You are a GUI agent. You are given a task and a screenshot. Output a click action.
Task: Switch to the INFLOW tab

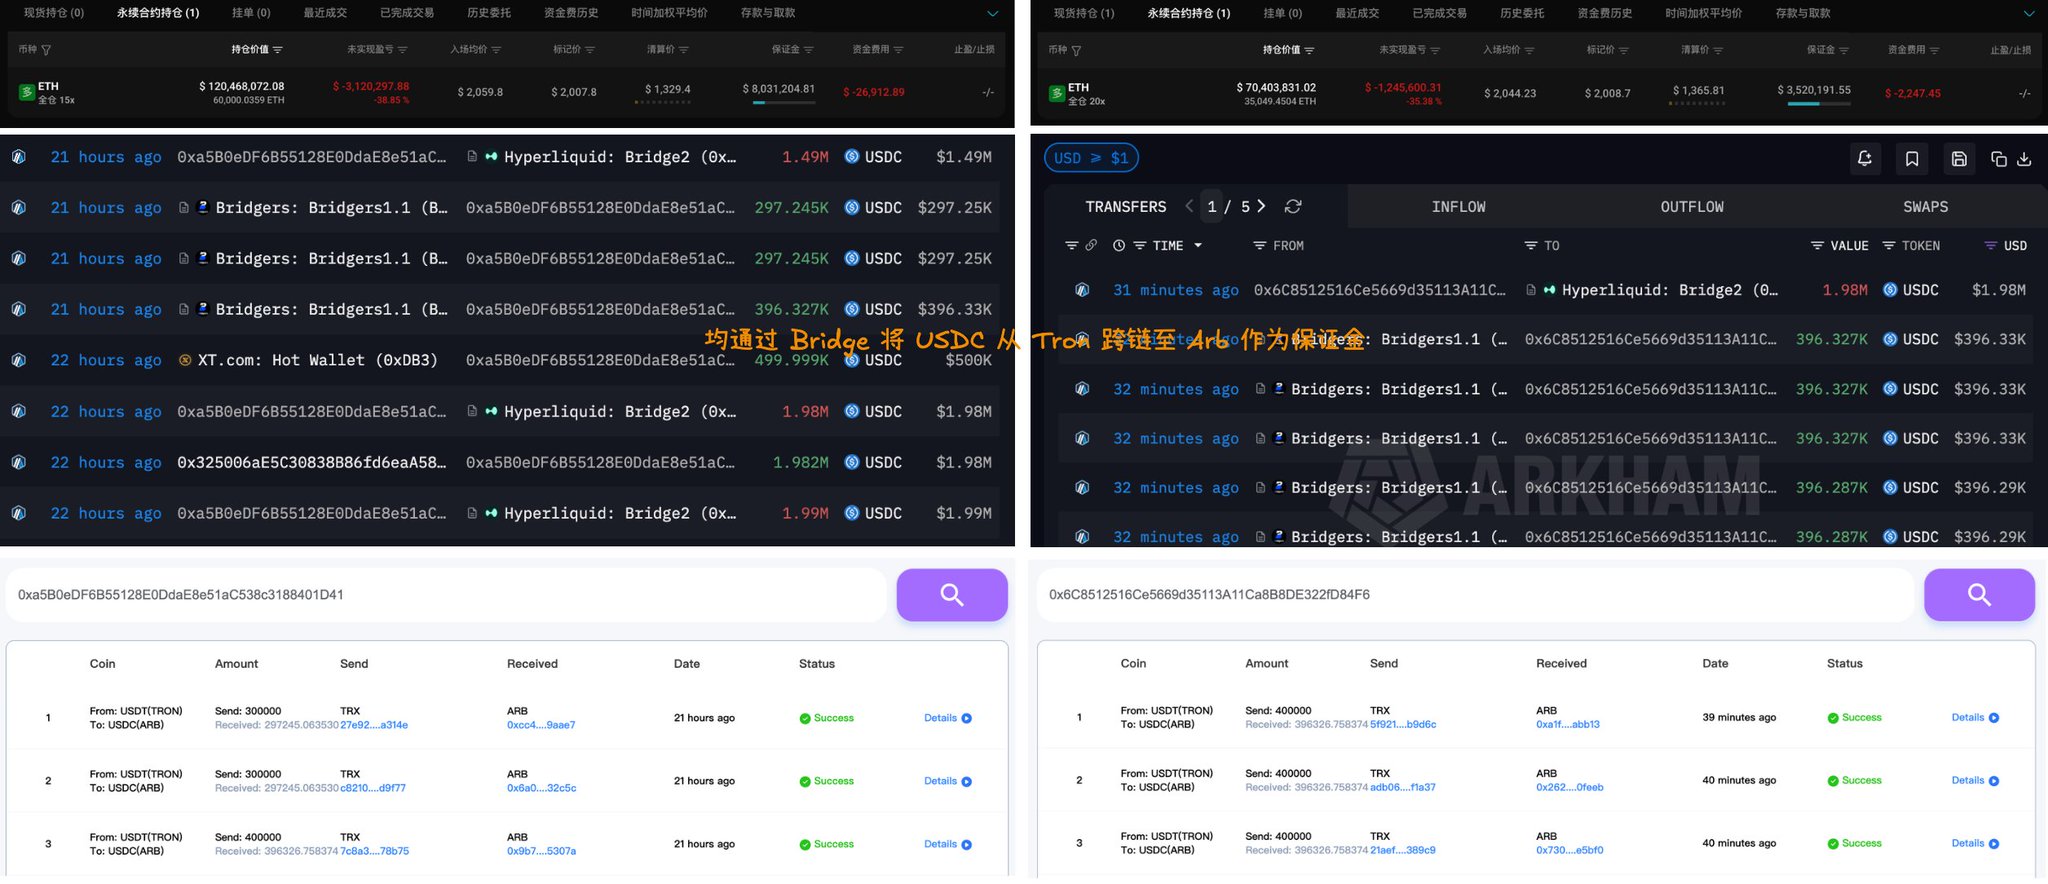pos(1458,207)
